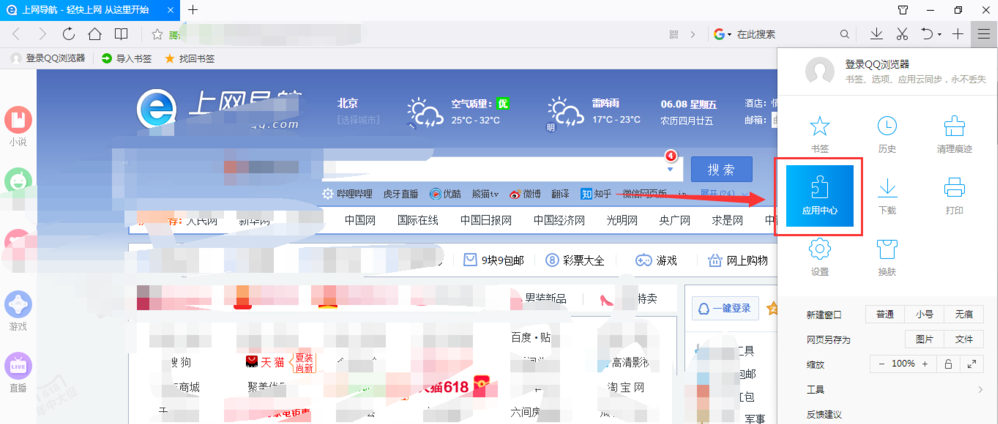Go to home page icon
Image resolution: width=998 pixels, height=424 pixels.
[x=95, y=34]
